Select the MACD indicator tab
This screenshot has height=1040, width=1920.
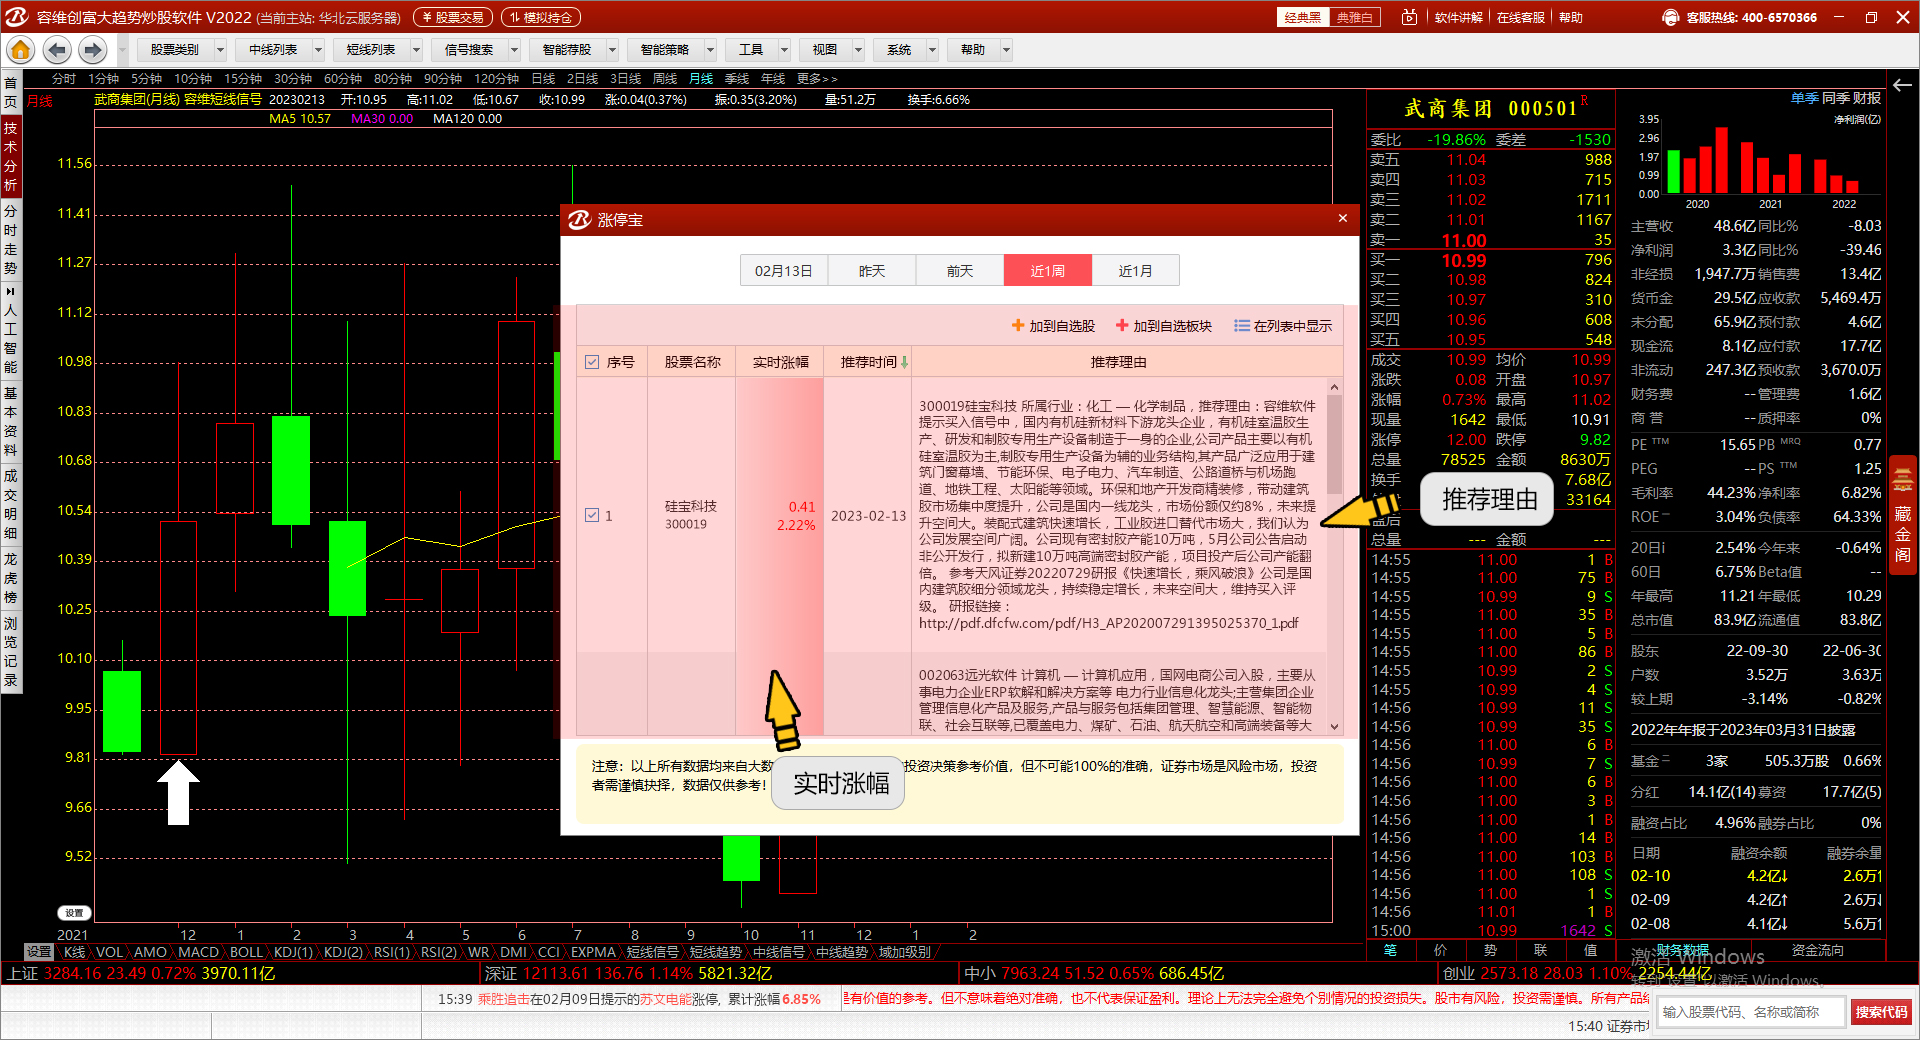(197, 952)
